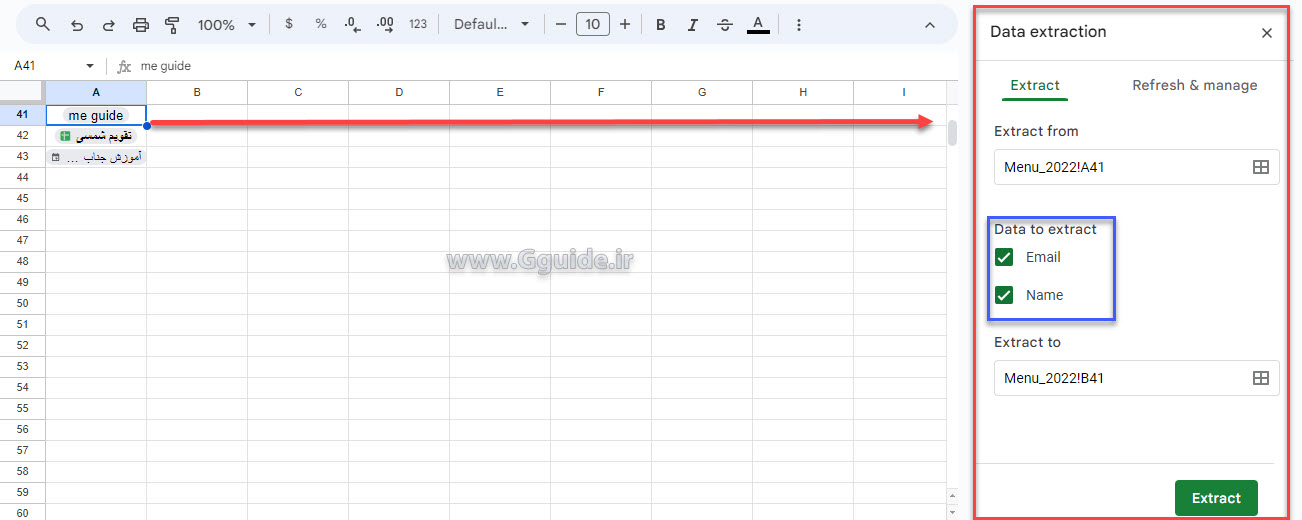This screenshot has width=1302, height=520.
Task: Open the text color picker
Action: click(758, 25)
